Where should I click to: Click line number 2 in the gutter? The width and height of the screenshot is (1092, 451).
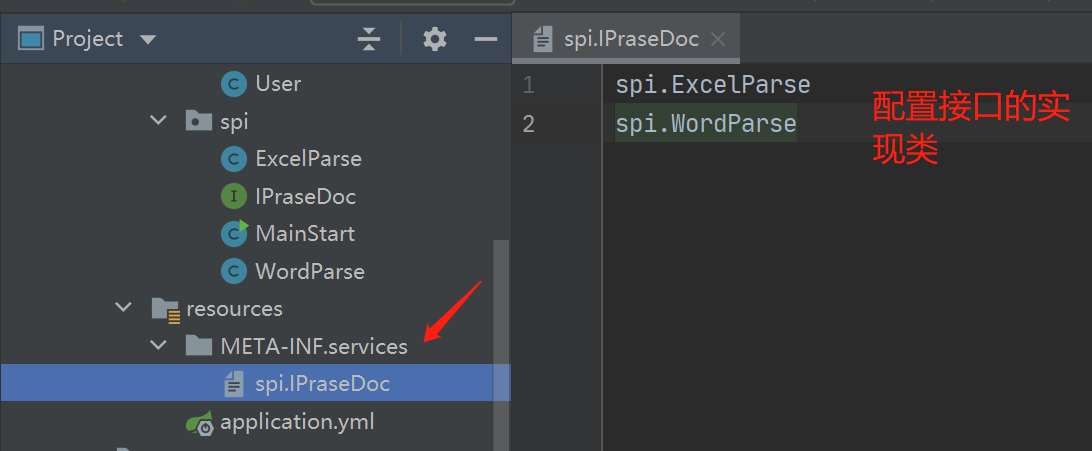tap(529, 124)
